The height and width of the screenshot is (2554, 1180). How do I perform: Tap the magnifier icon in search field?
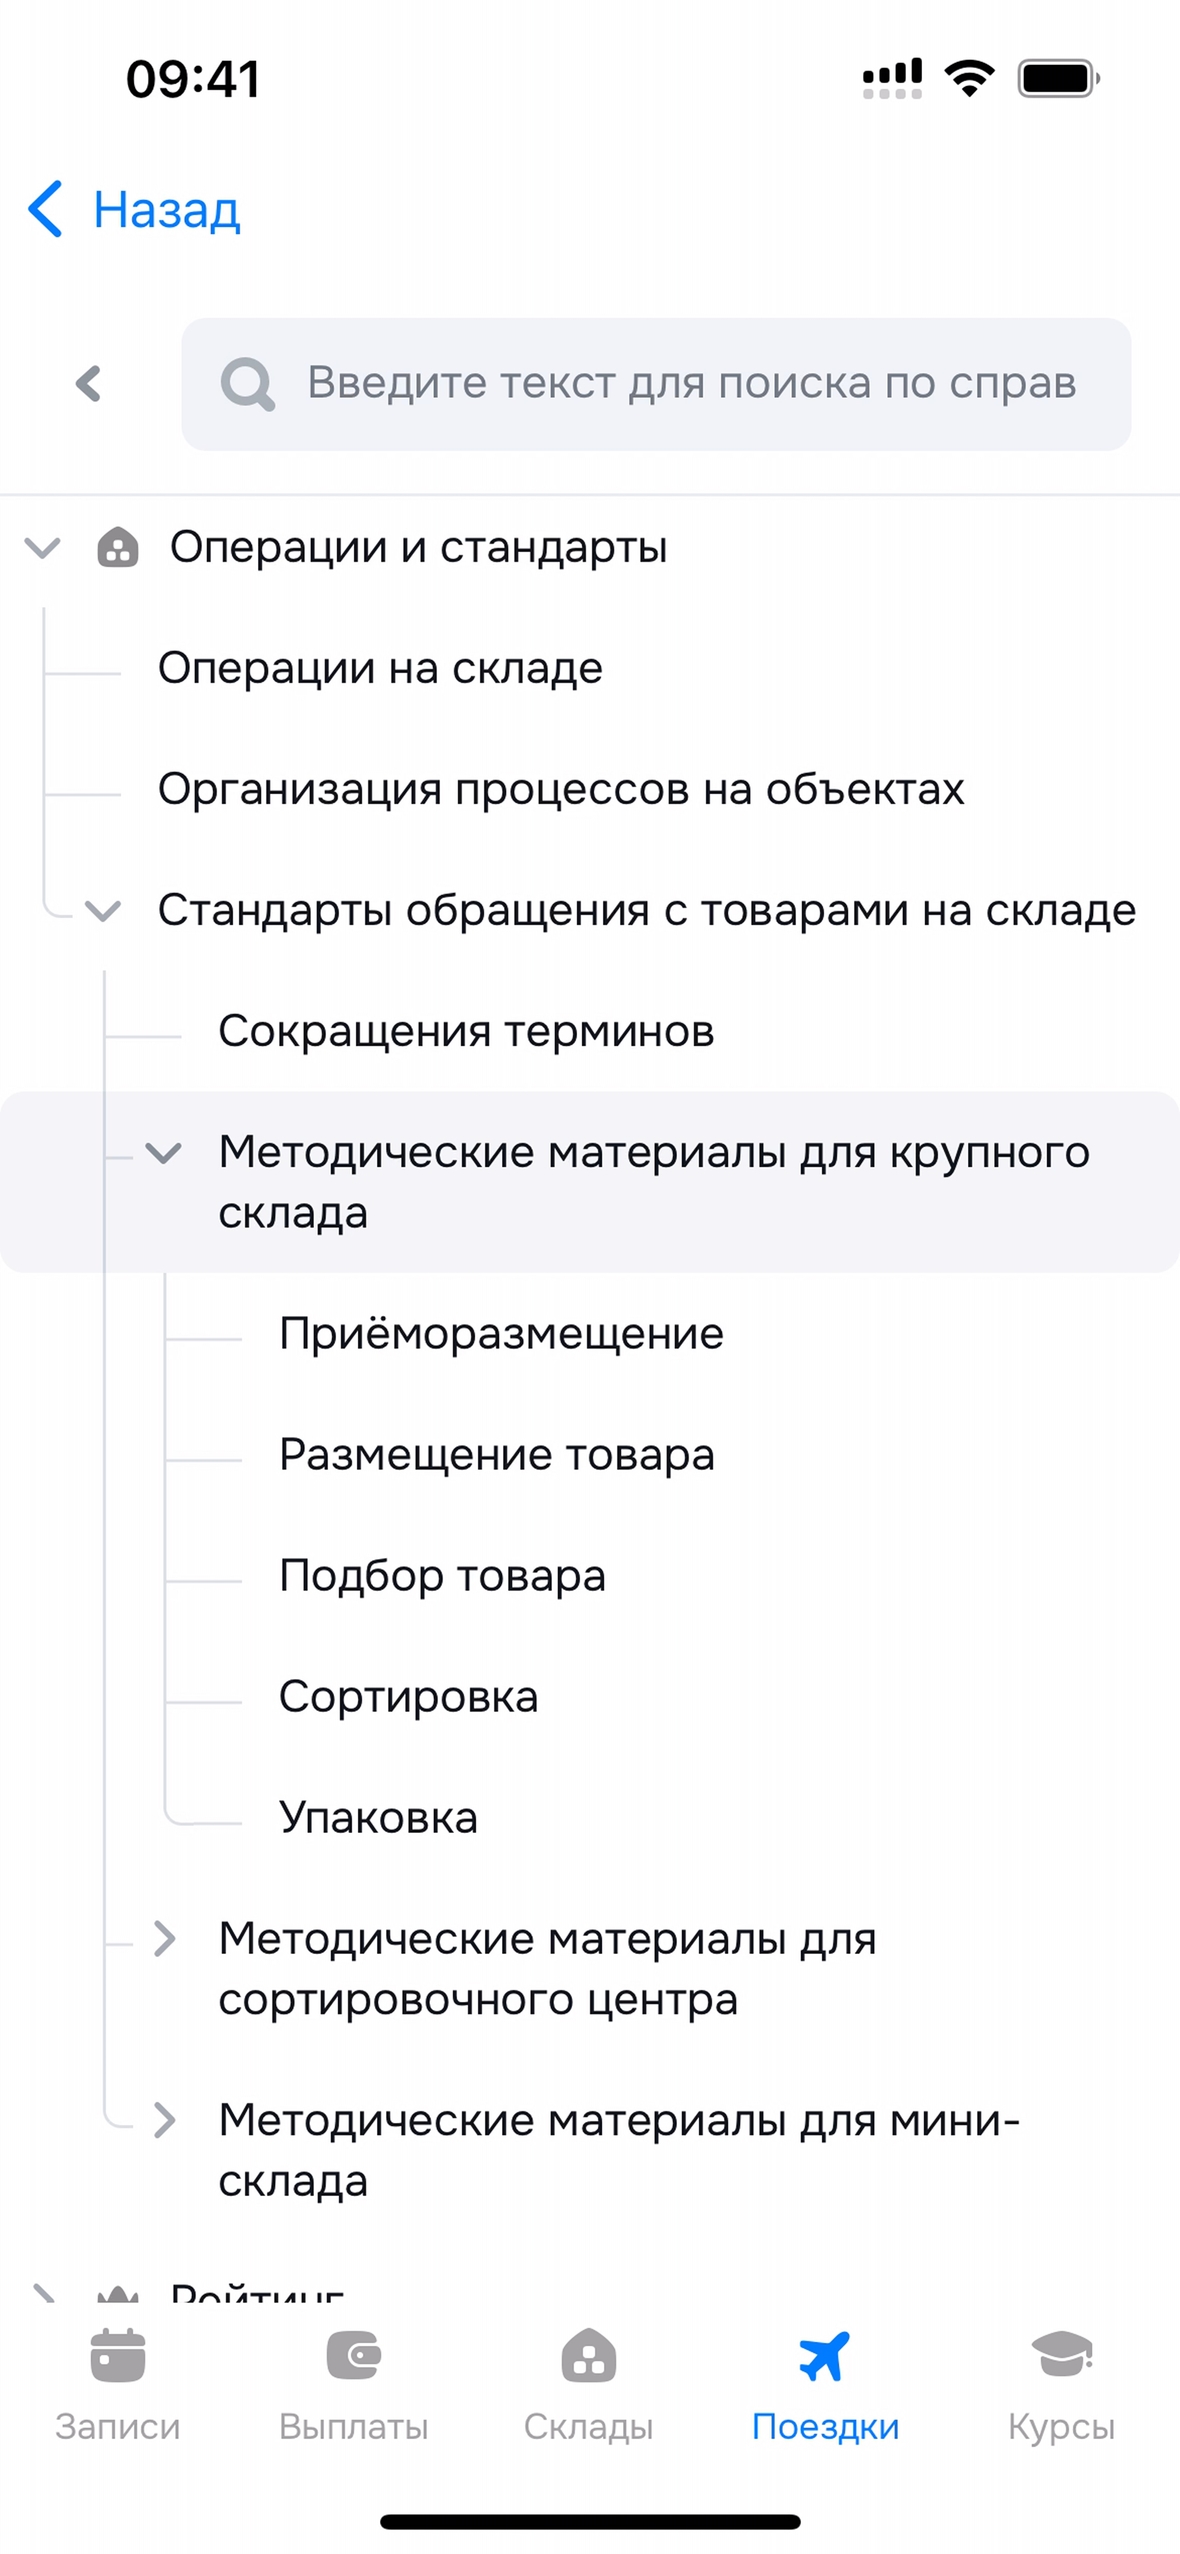[247, 383]
